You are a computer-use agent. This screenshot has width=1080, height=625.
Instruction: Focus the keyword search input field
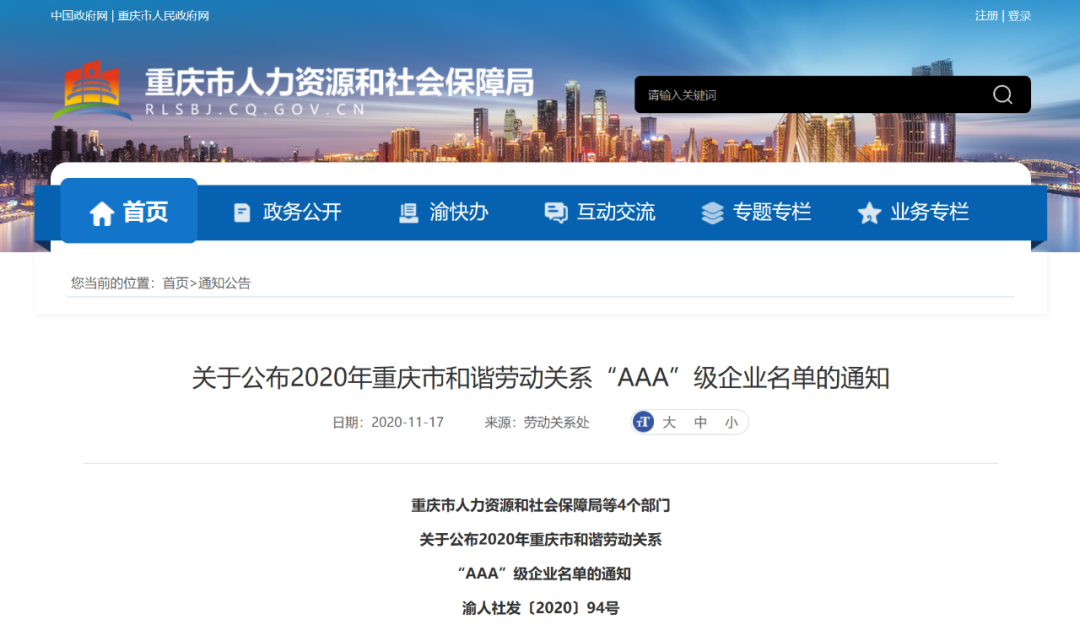point(810,95)
